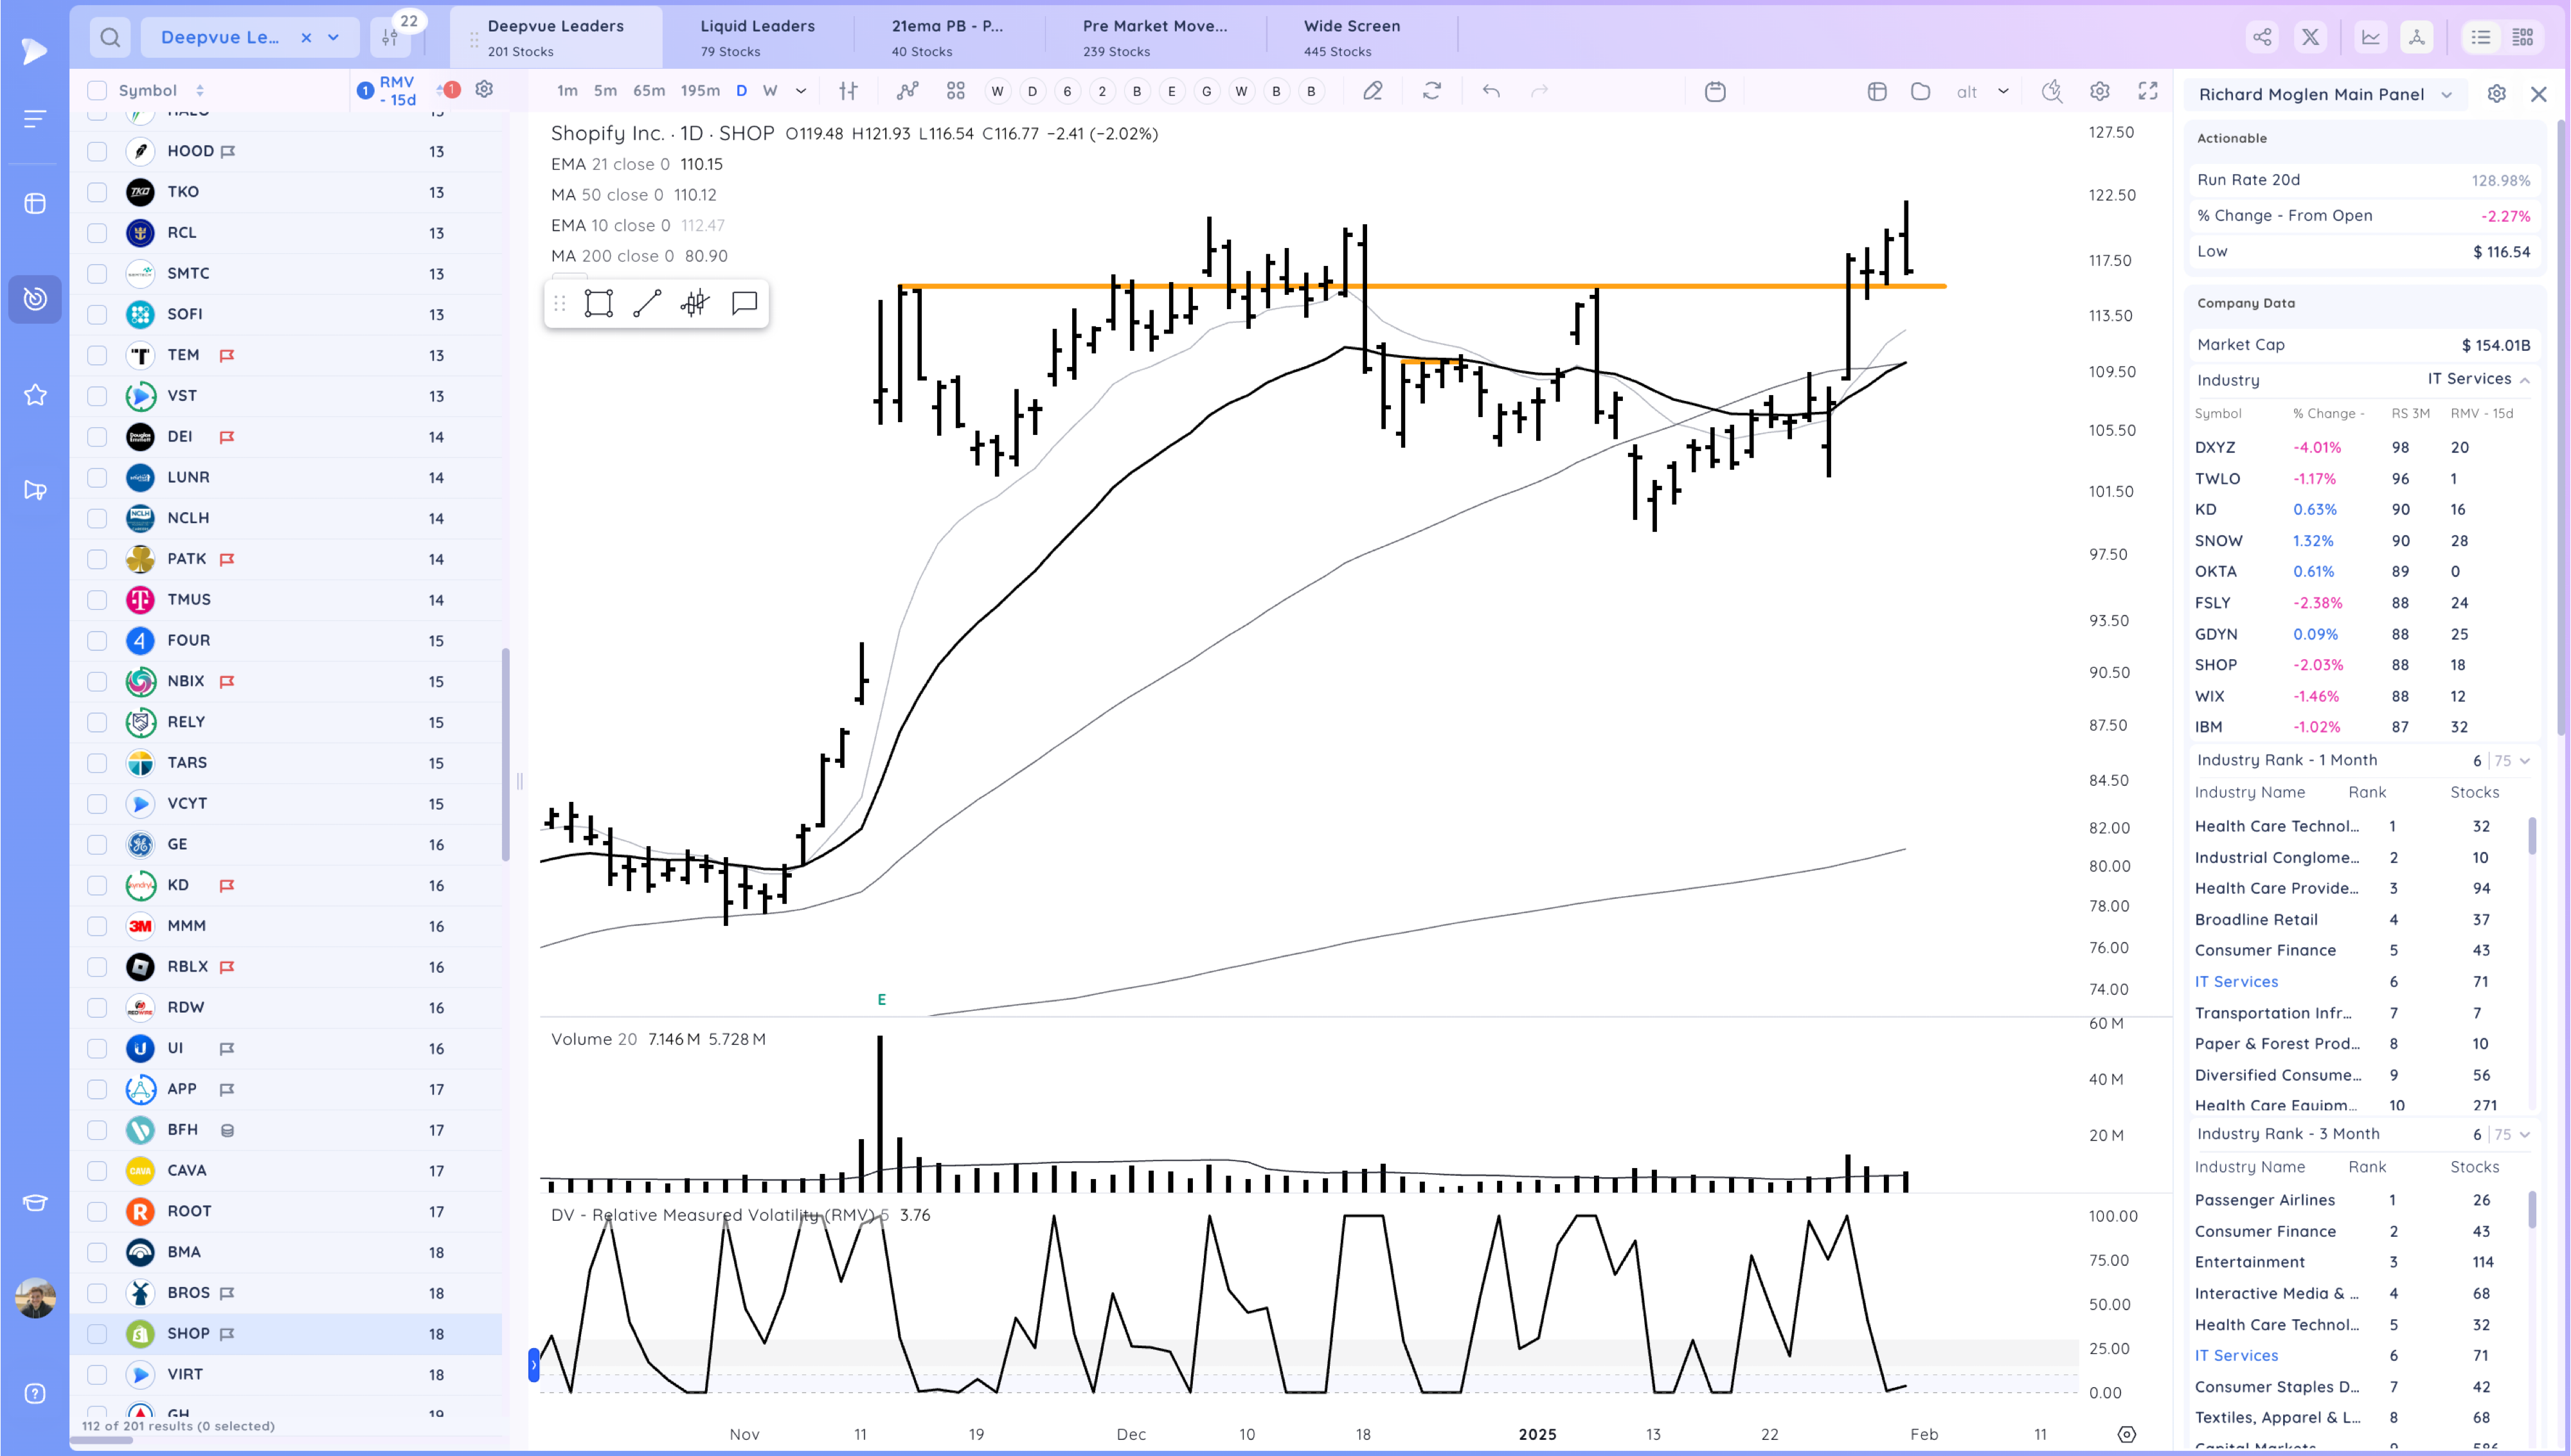The width and height of the screenshot is (2571, 1456).
Task: Open chart settings gear icon
Action: 2099,91
